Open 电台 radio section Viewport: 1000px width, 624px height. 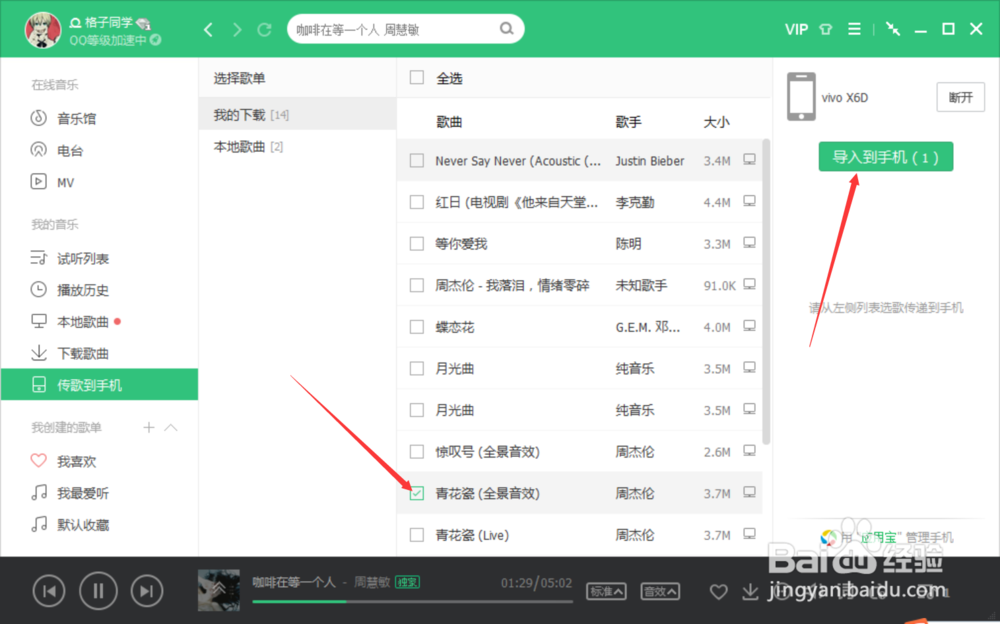pyautogui.click(x=57, y=151)
